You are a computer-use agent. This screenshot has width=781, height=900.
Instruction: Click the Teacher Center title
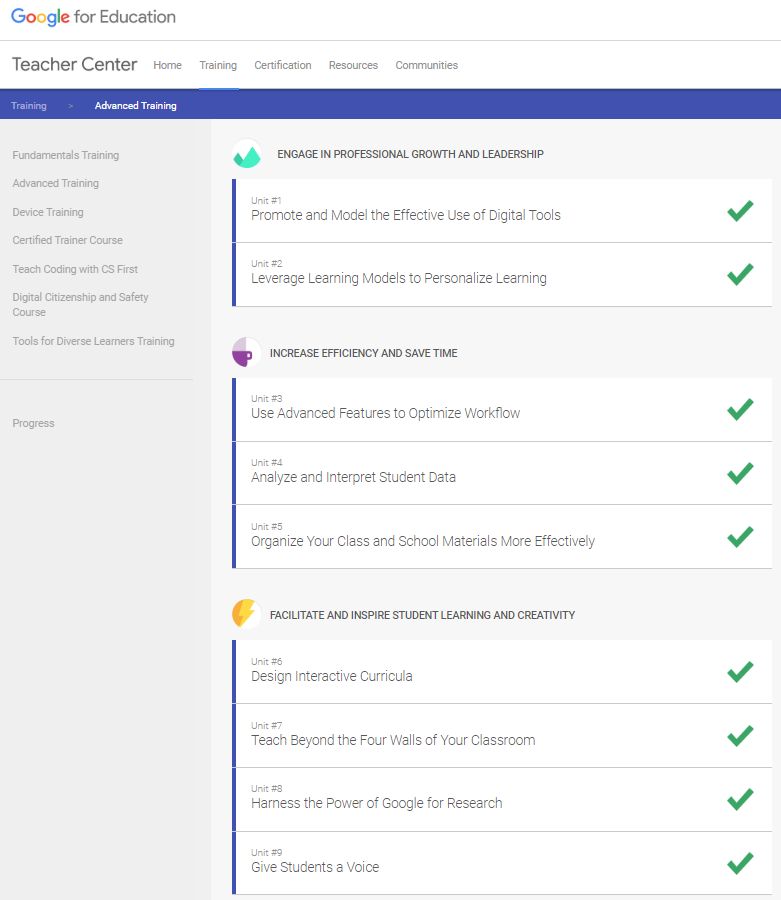(x=75, y=64)
